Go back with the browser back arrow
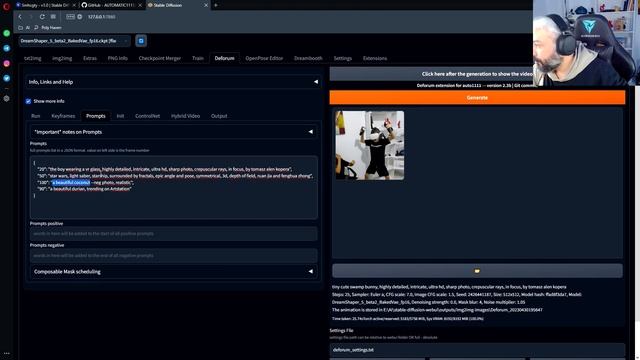 [20, 17]
